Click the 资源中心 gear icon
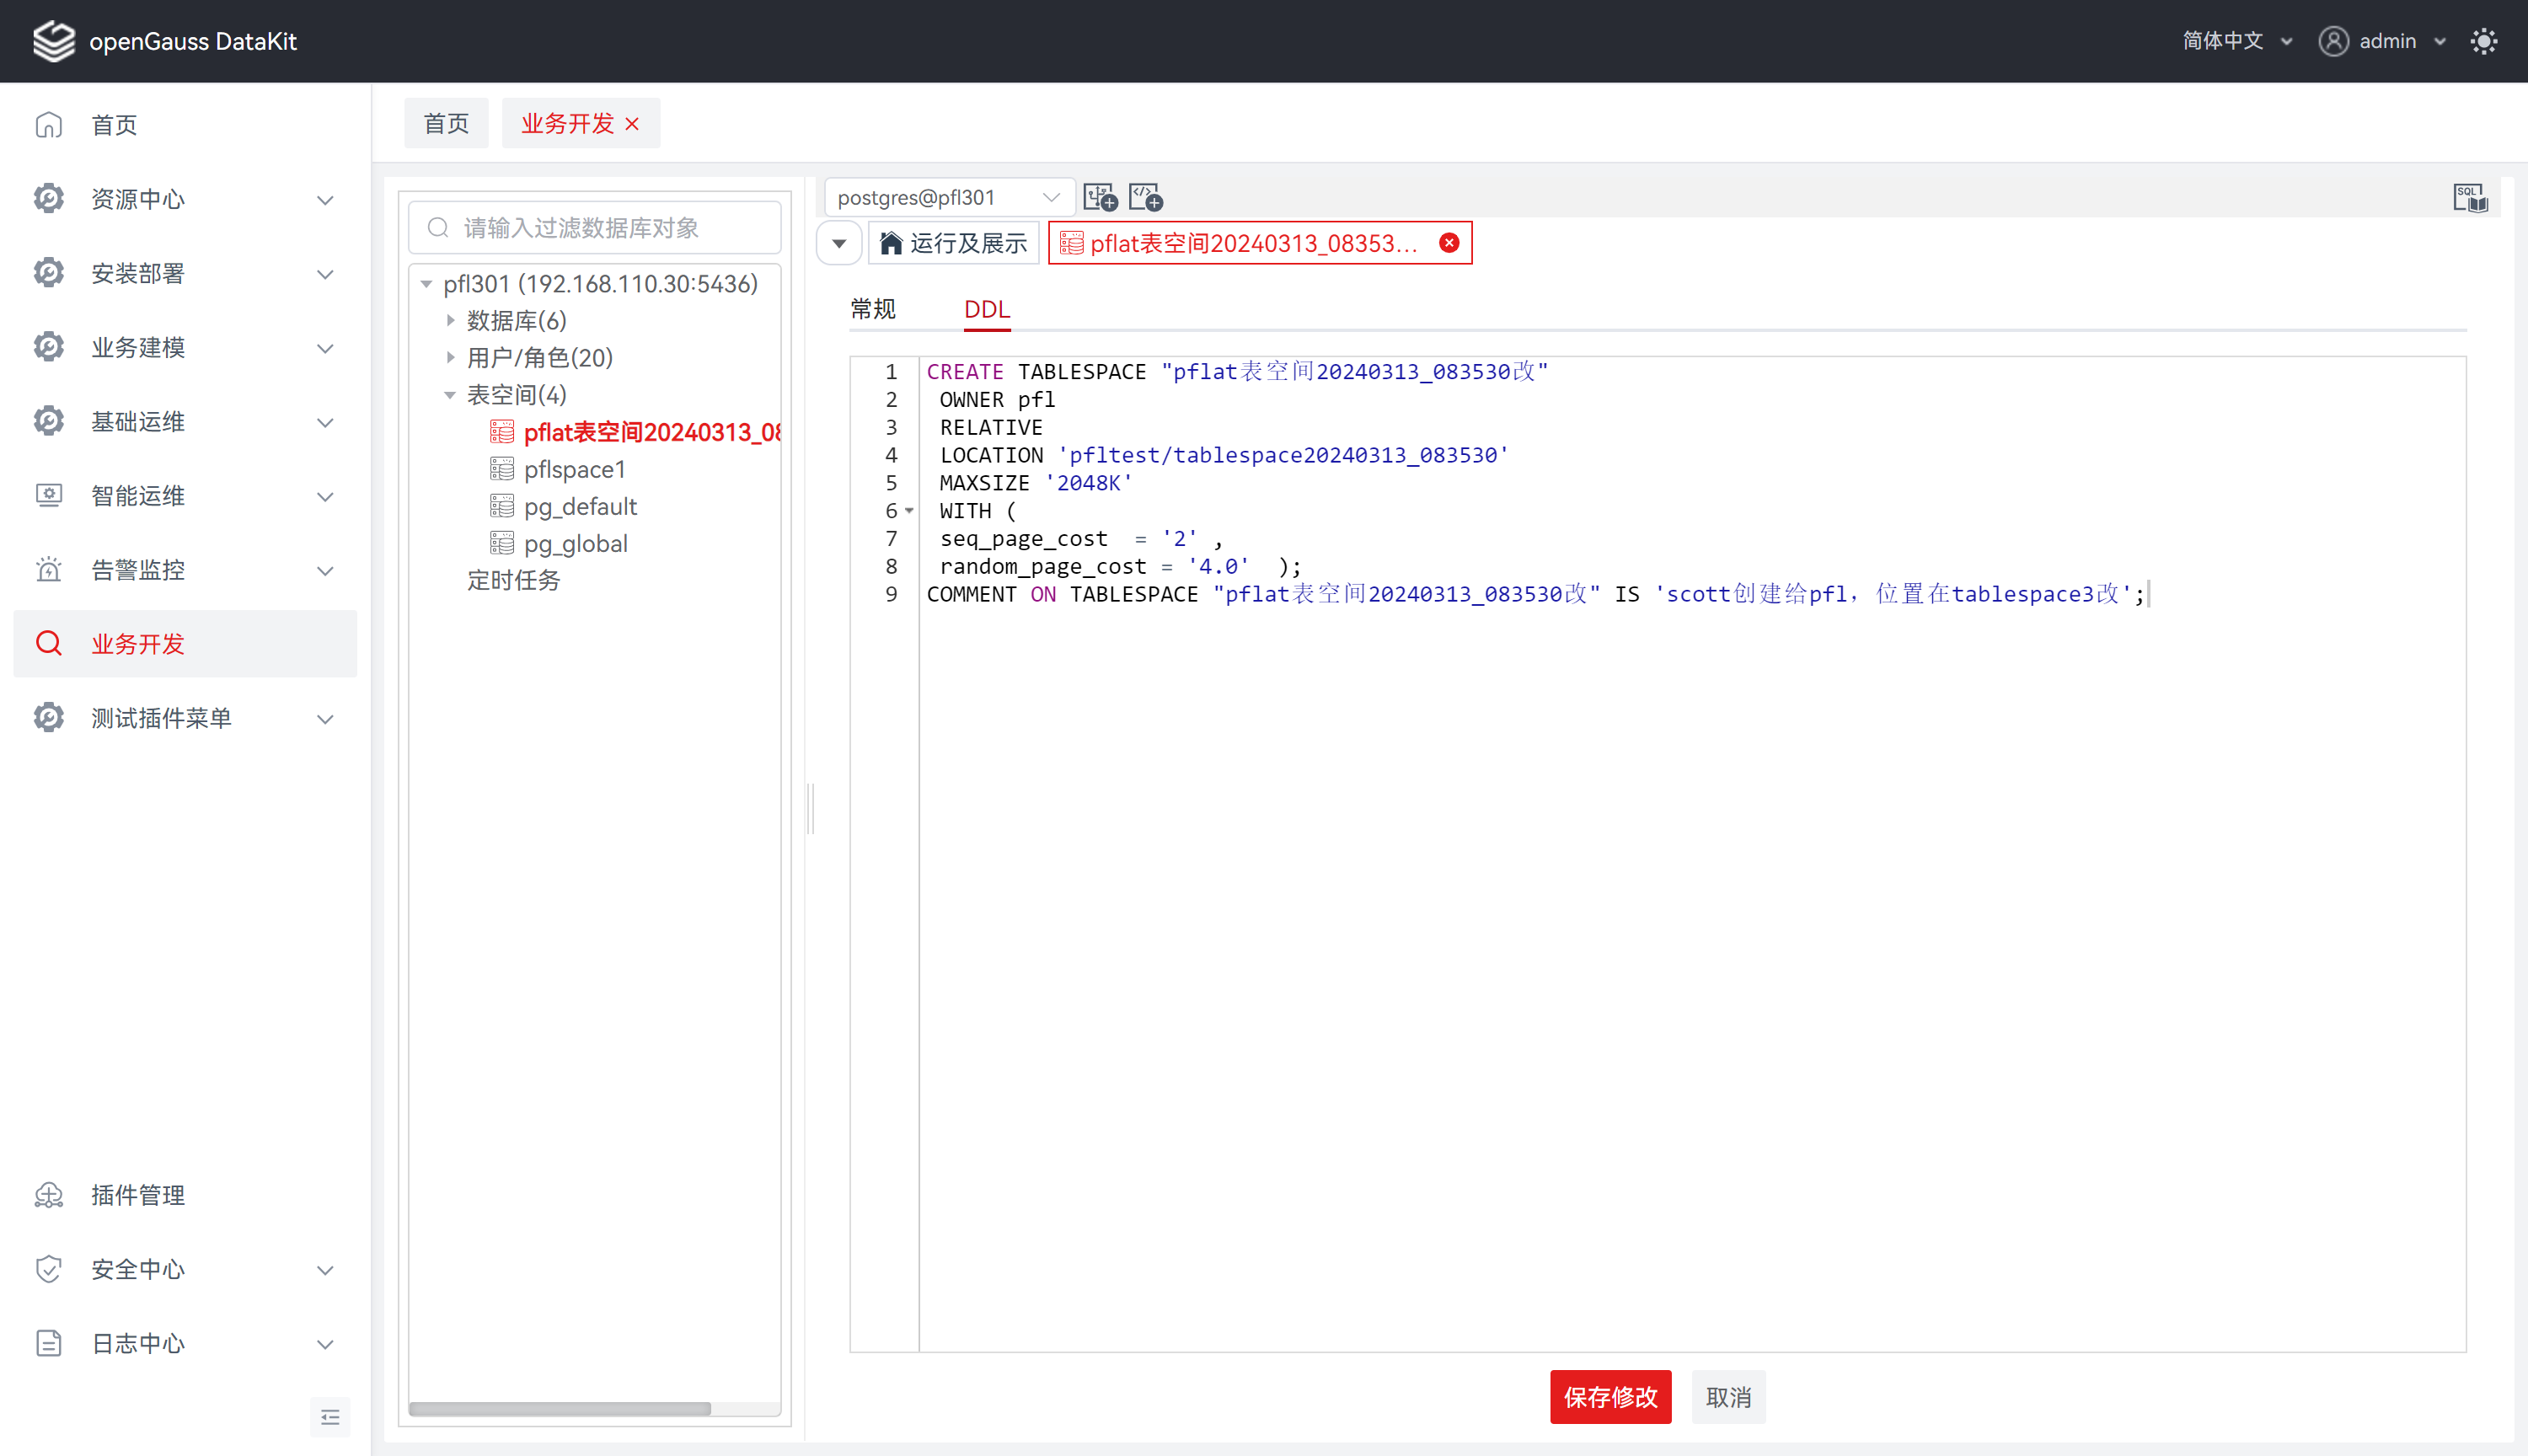Screen dimensions: 2528x1456 point(49,199)
